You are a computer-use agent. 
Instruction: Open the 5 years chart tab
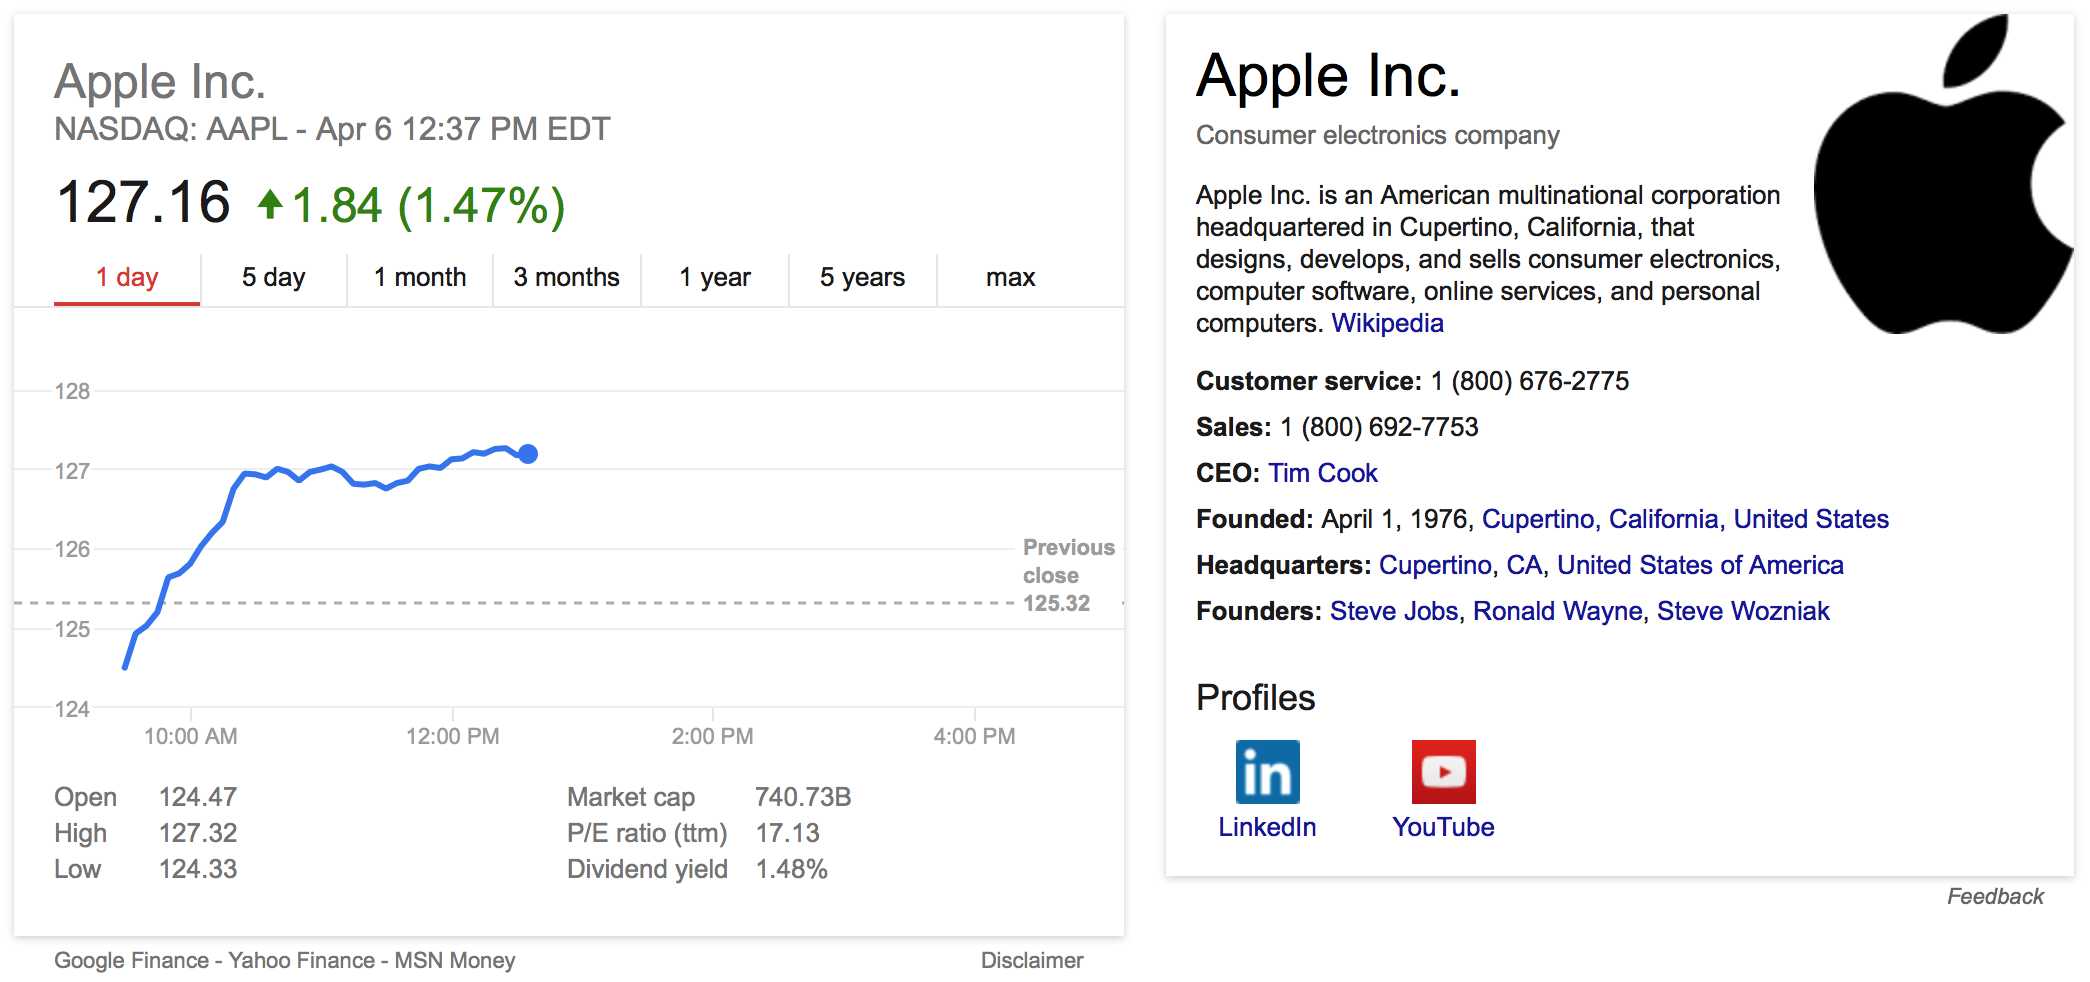862,277
